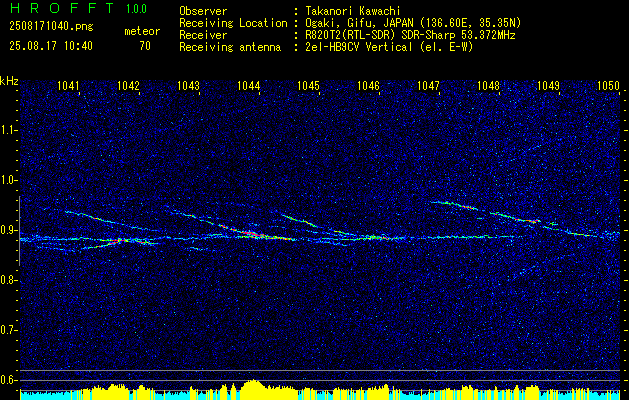This screenshot has height=400, width=629.
Task: Click time axis marker 1042
Action: click(x=128, y=85)
